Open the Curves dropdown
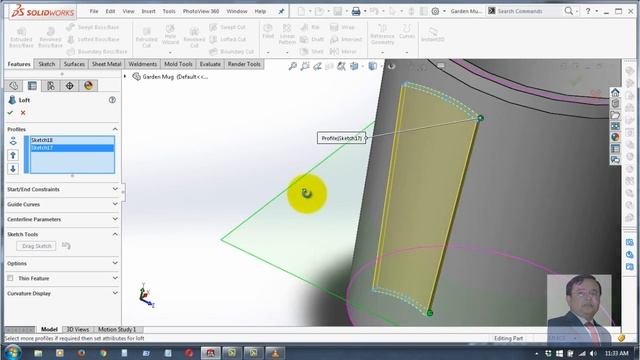Image resolution: width=640 pixels, height=360 pixels. (407, 53)
